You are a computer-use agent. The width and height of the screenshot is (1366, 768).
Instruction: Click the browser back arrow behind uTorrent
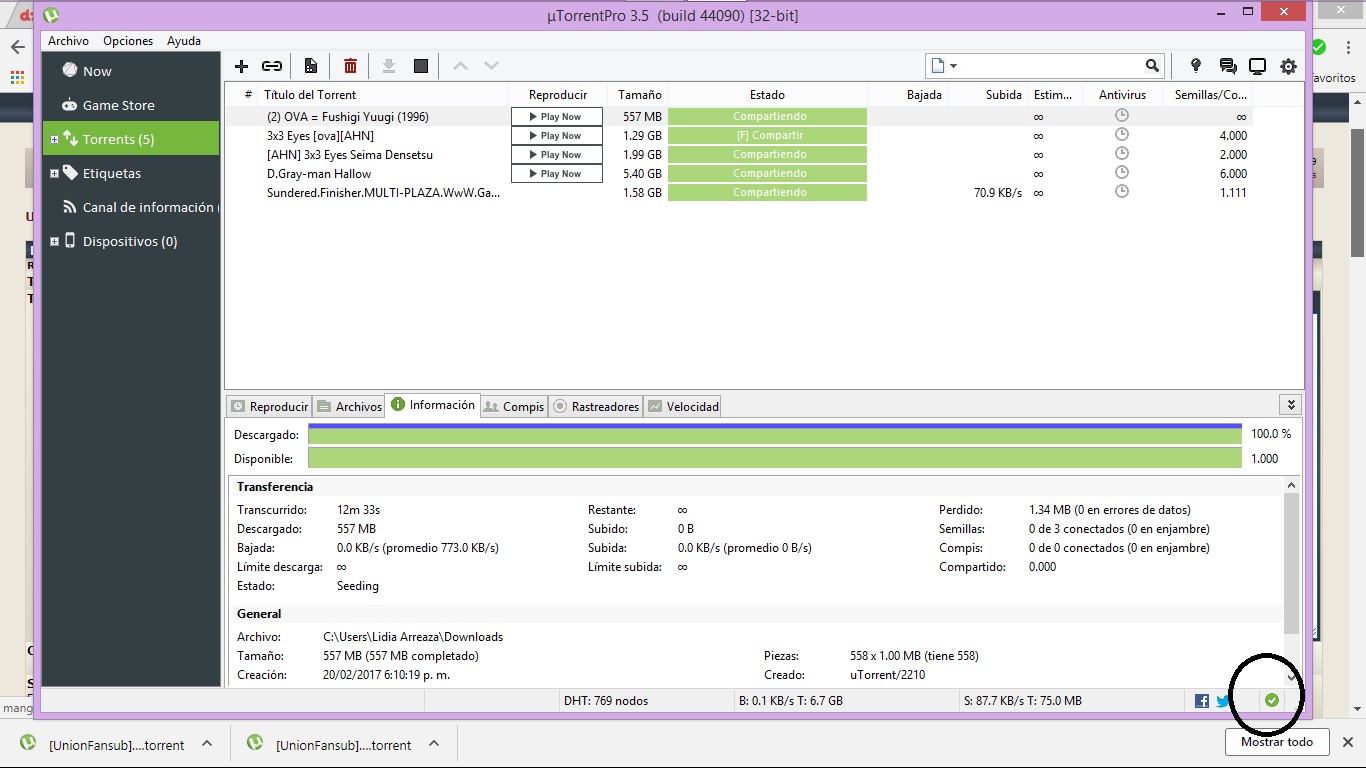click(x=17, y=47)
